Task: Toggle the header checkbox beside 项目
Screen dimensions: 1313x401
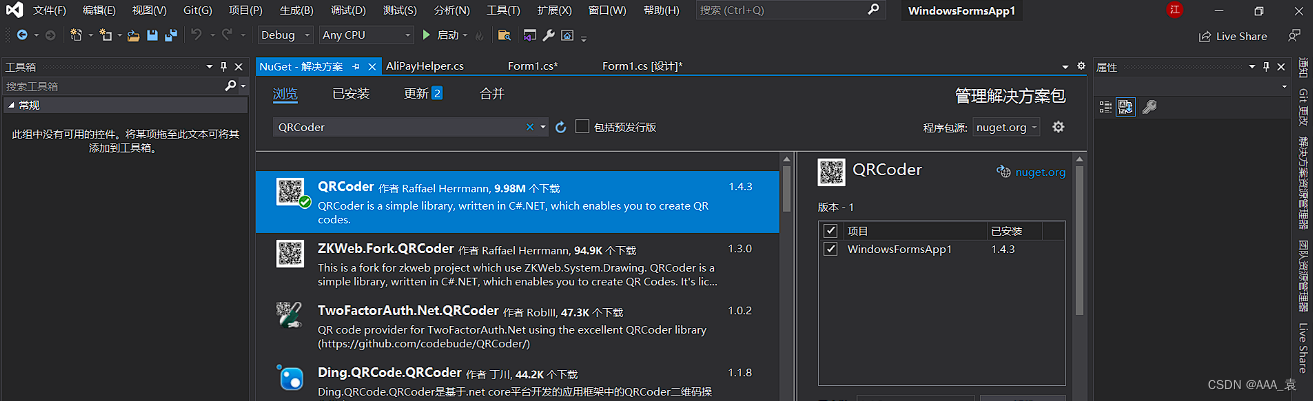Action: [829, 231]
